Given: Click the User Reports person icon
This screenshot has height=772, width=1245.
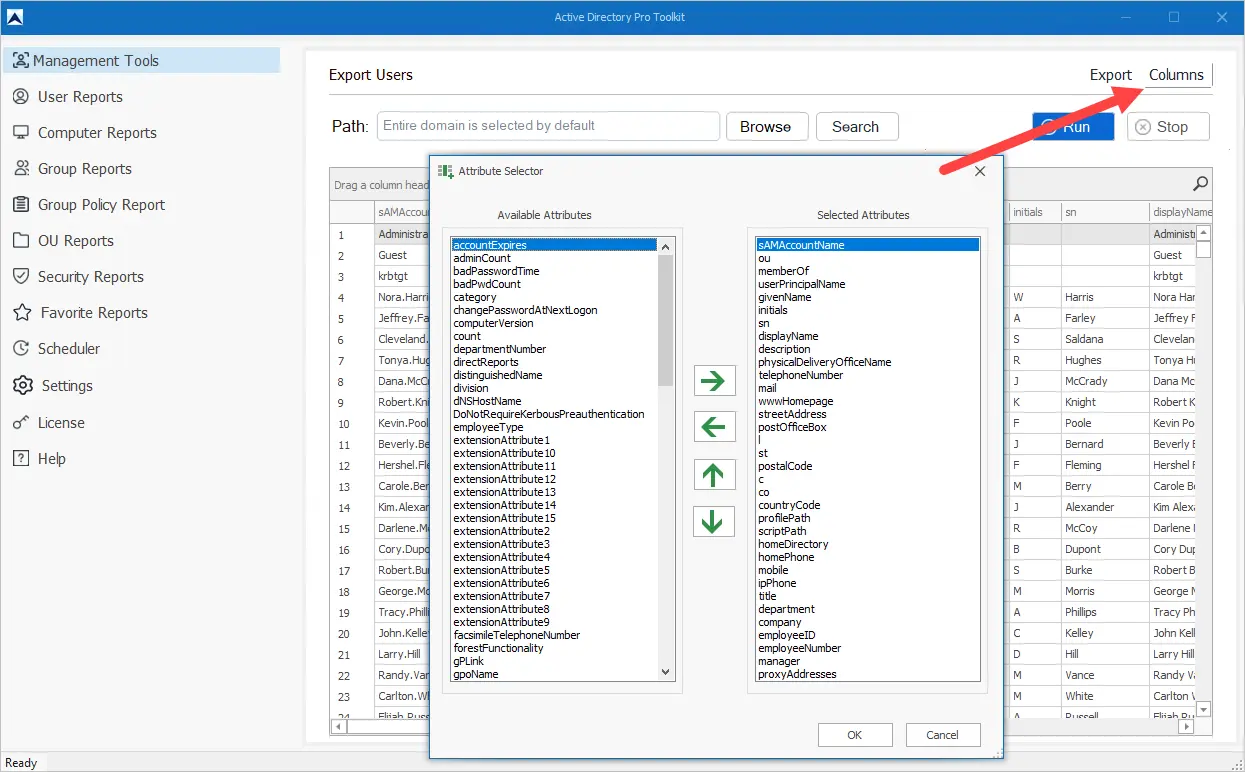Looking at the screenshot, I should pos(20,97).
